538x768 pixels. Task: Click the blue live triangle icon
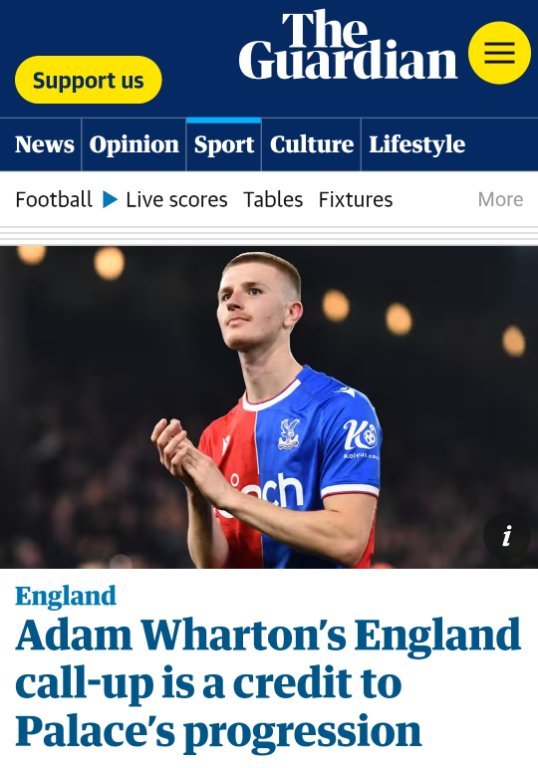110,199
